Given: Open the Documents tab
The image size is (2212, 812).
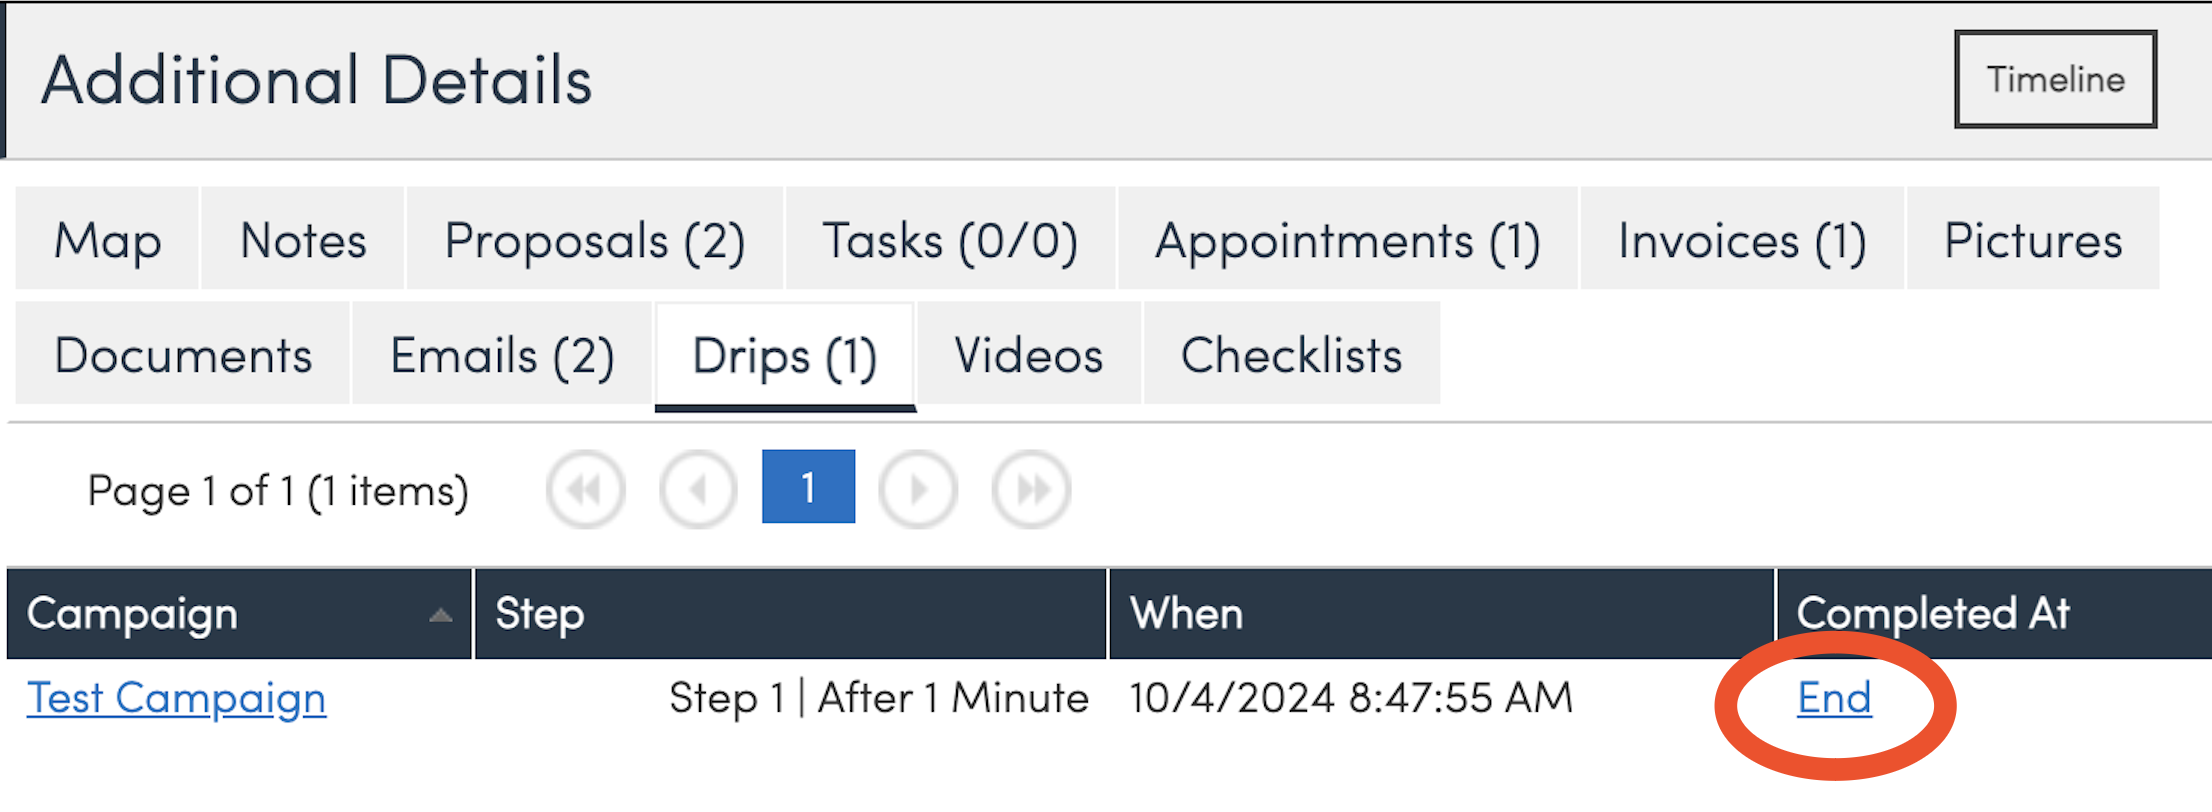Looking at the screenshot, I should click(x=183, y=355).
